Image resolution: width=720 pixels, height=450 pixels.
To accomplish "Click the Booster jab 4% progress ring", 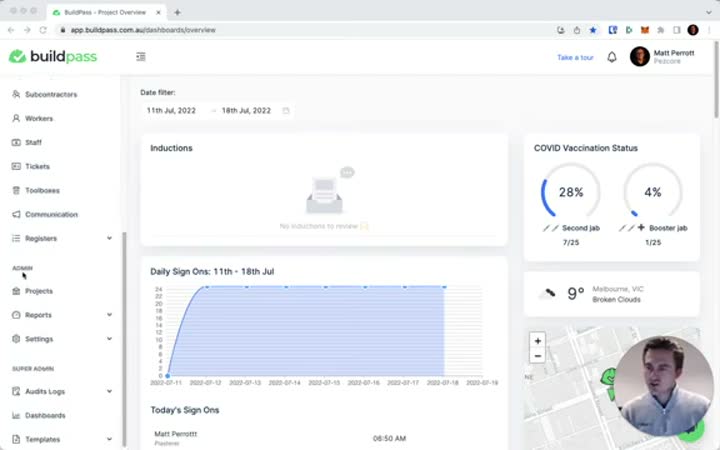I will pos(652,192).
